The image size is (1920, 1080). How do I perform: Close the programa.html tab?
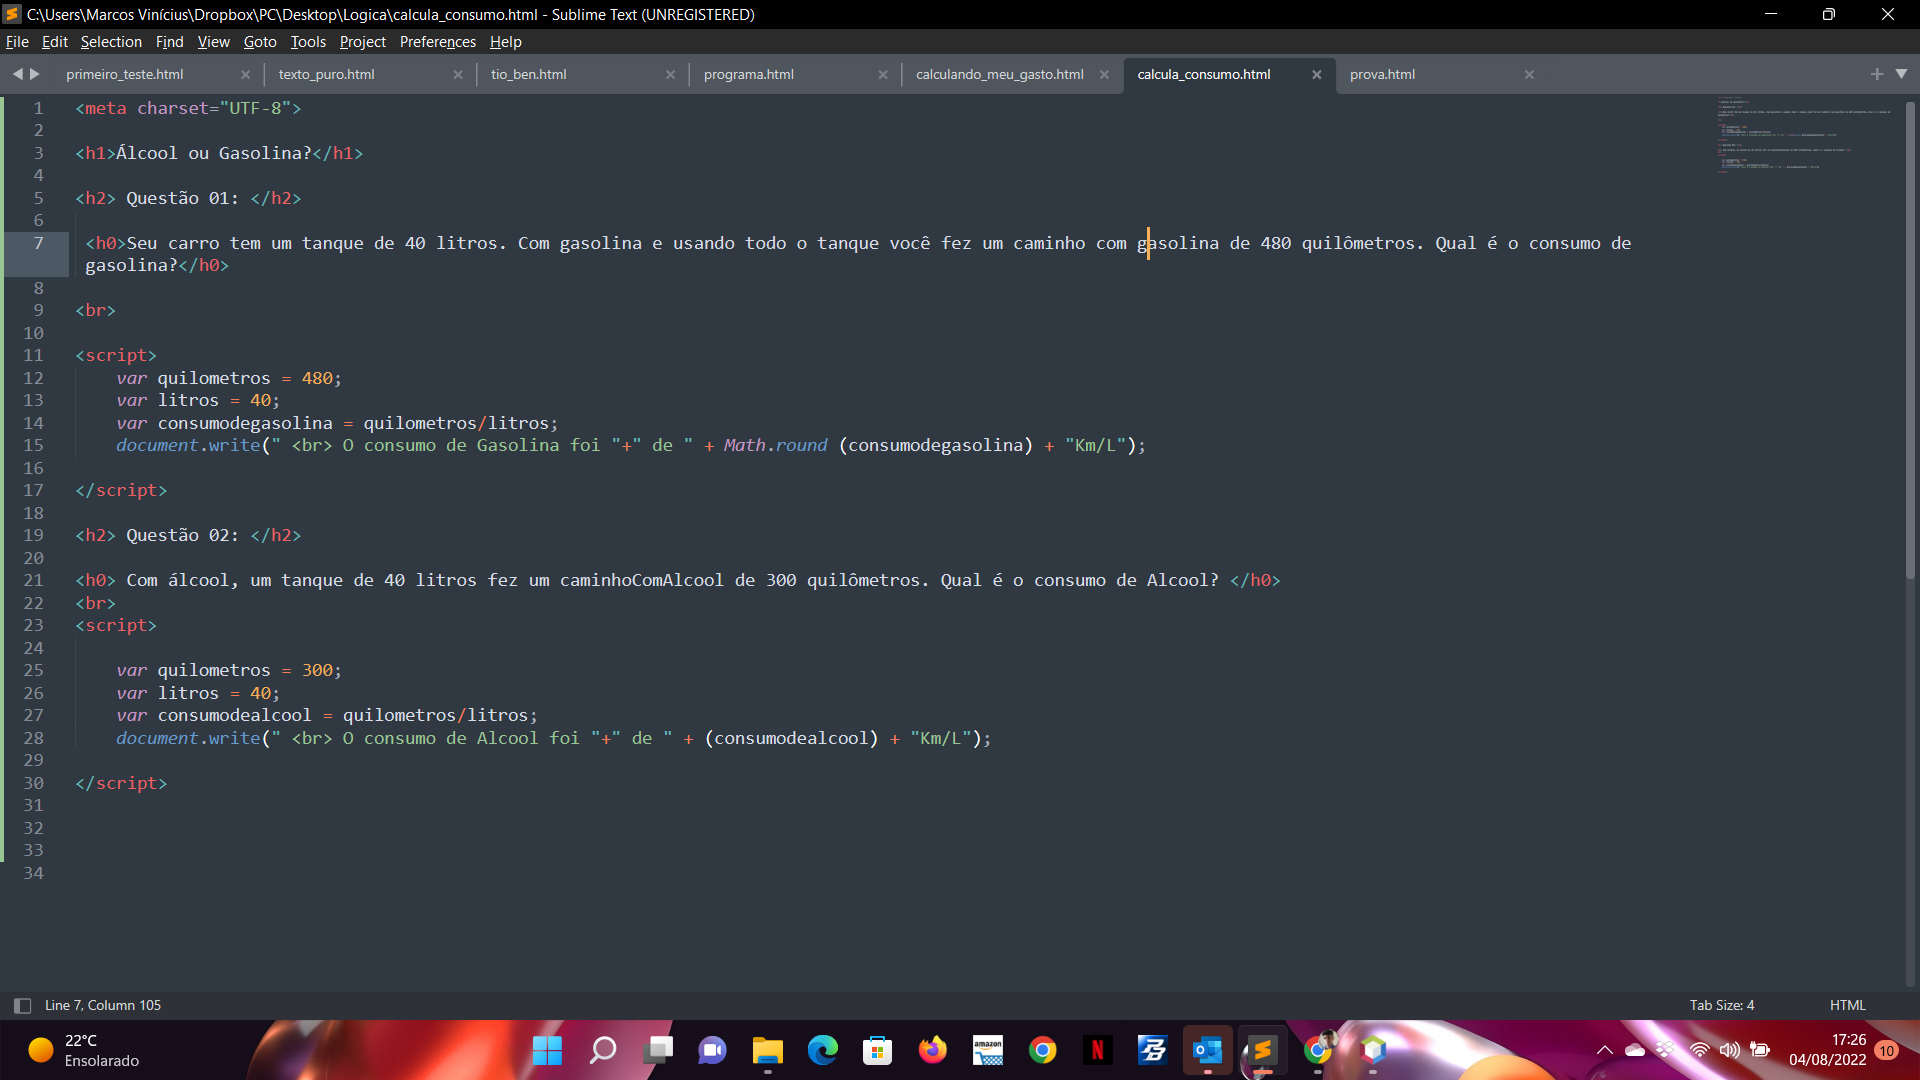pos(883,75)
